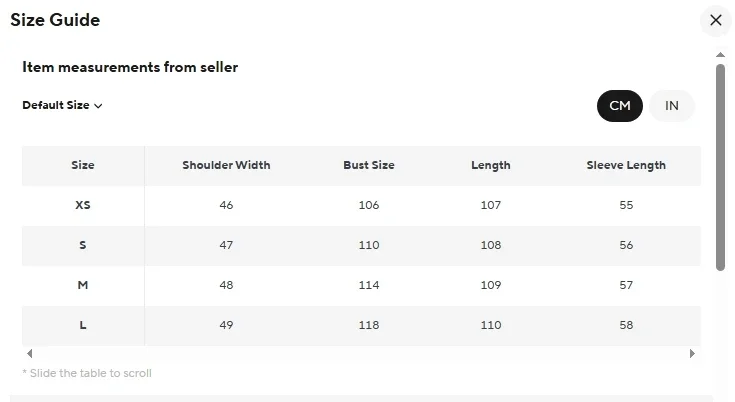The image size is (735, 402).
Task: Click the table's horizontal scrollbar track
Action: tap(360, 353)
